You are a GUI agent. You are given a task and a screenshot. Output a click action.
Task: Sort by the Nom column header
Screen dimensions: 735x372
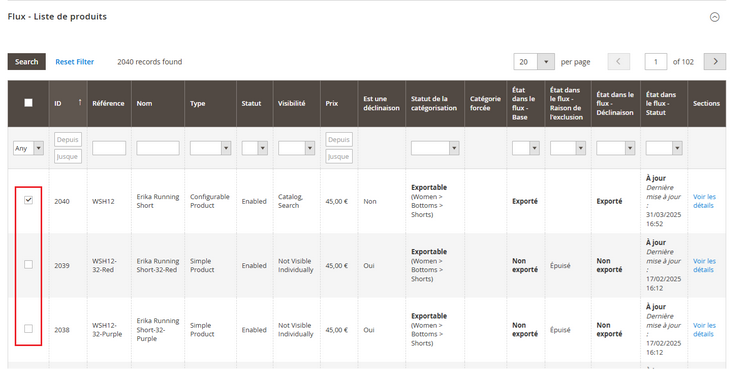point(158,104)
